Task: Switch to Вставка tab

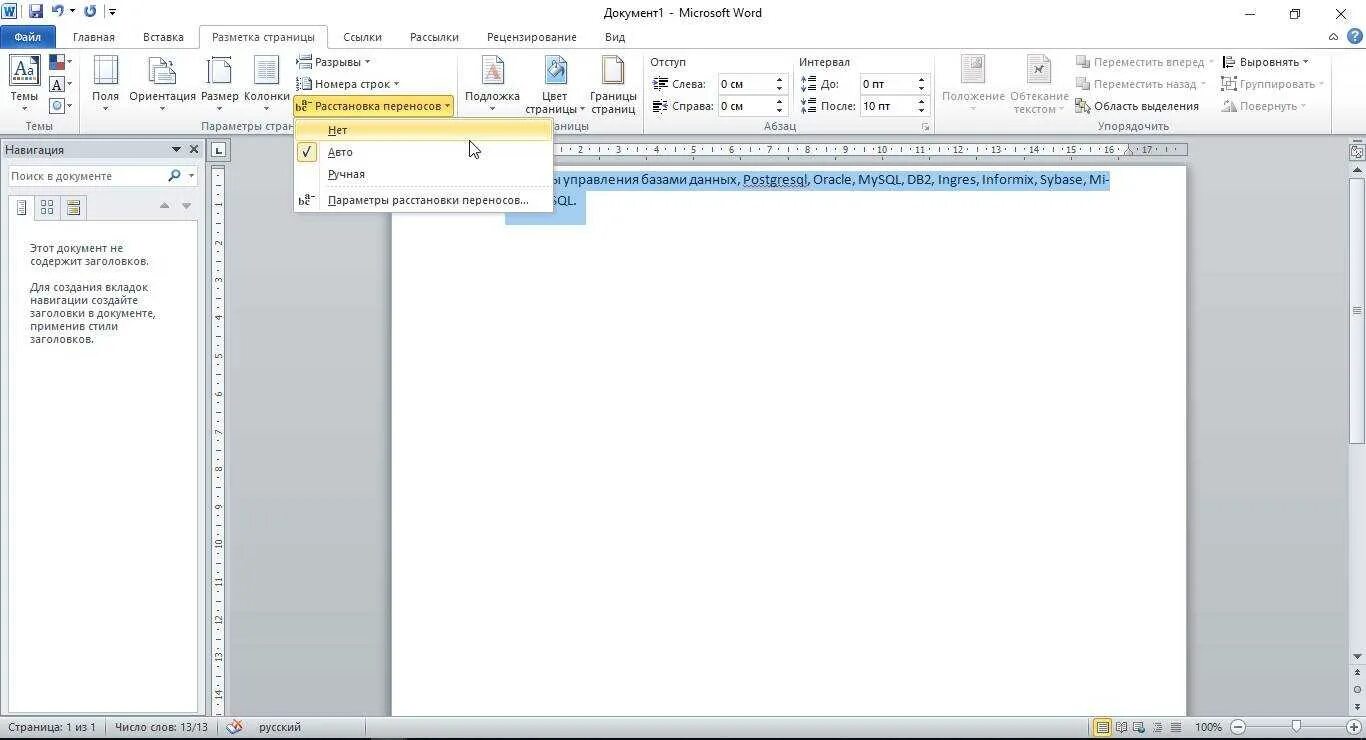Action: [x=163, y=37]
